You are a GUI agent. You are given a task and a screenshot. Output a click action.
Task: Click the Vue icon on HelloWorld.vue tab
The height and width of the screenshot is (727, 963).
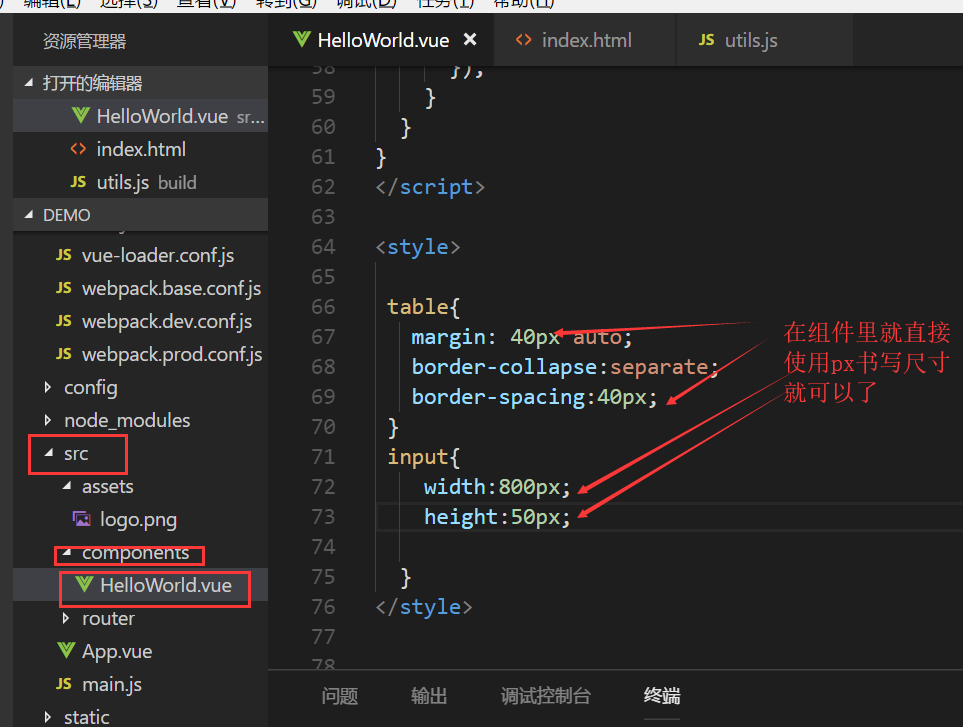pos(302,40)
